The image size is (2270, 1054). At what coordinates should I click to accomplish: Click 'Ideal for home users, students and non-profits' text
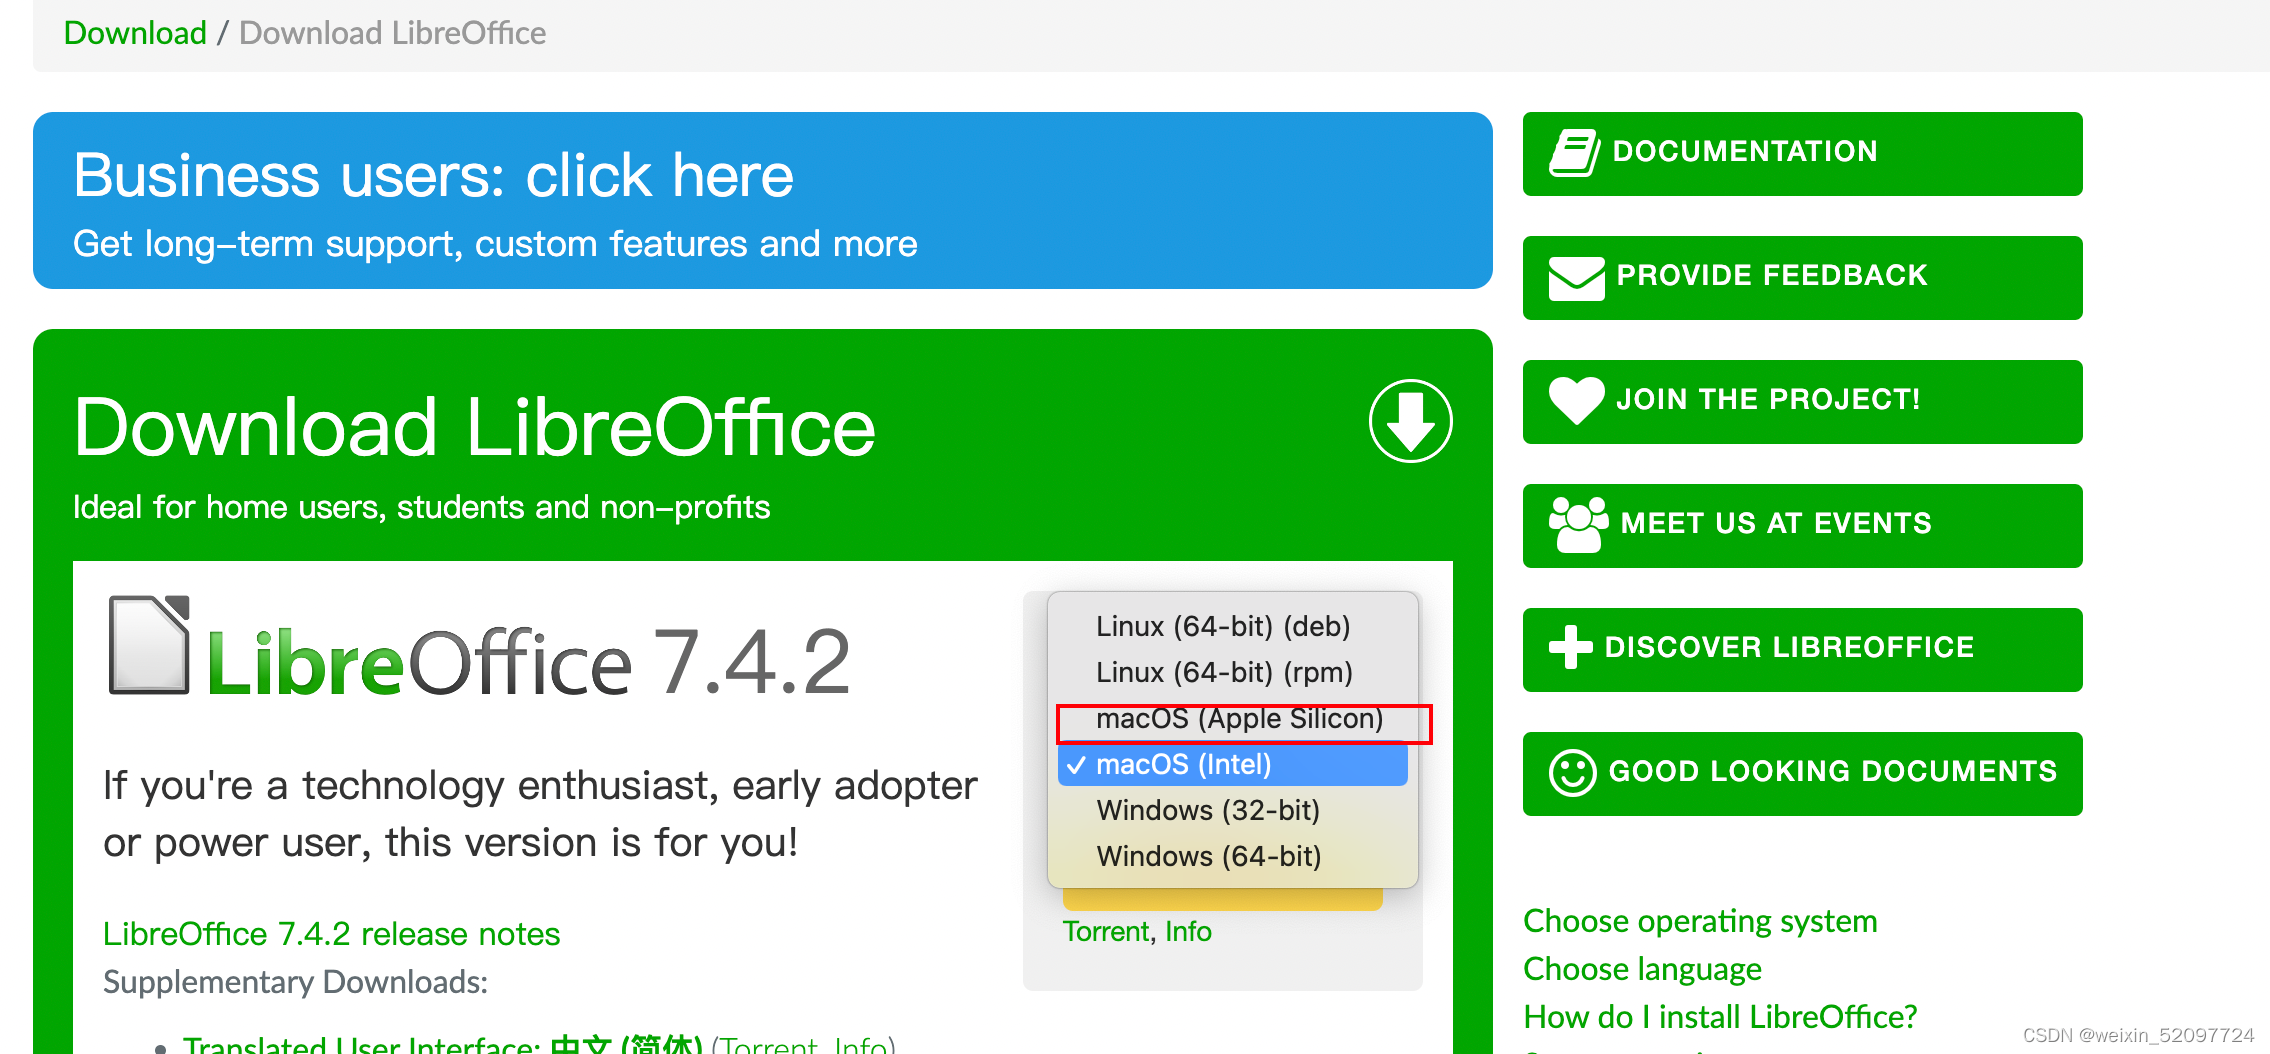tap(421, 507)
